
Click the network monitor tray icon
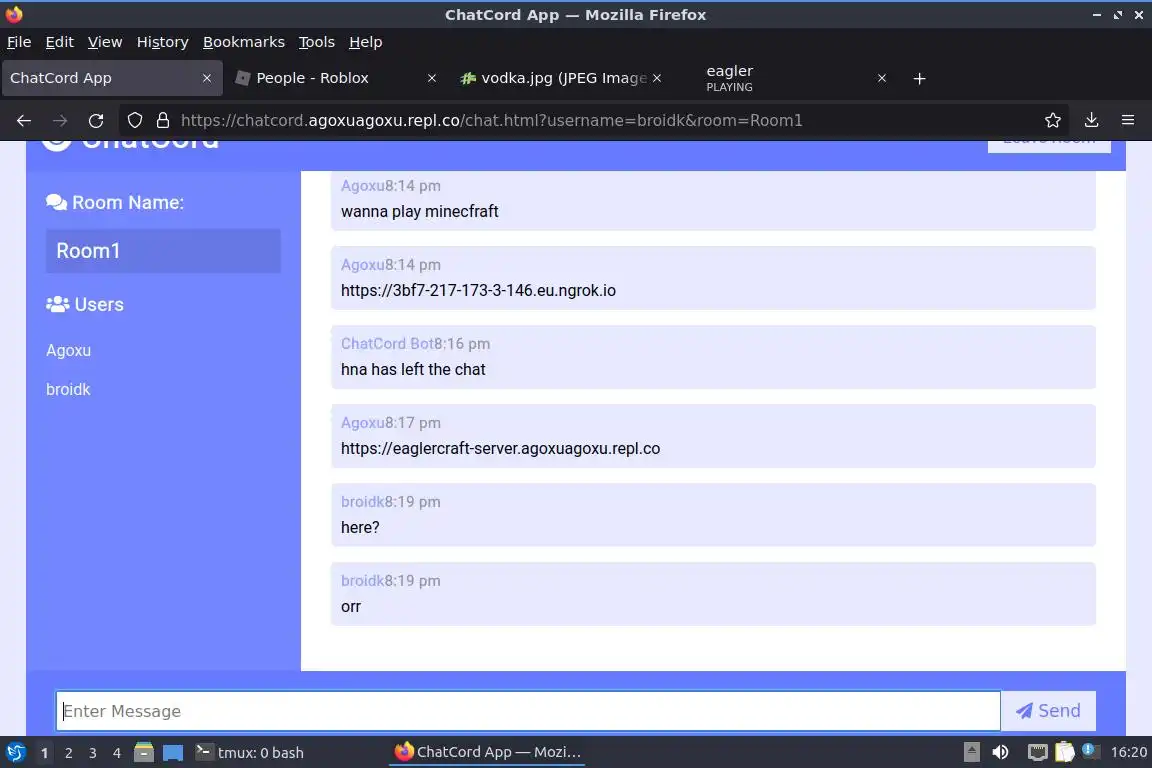pyautogui.click(x=1037, y=752)
